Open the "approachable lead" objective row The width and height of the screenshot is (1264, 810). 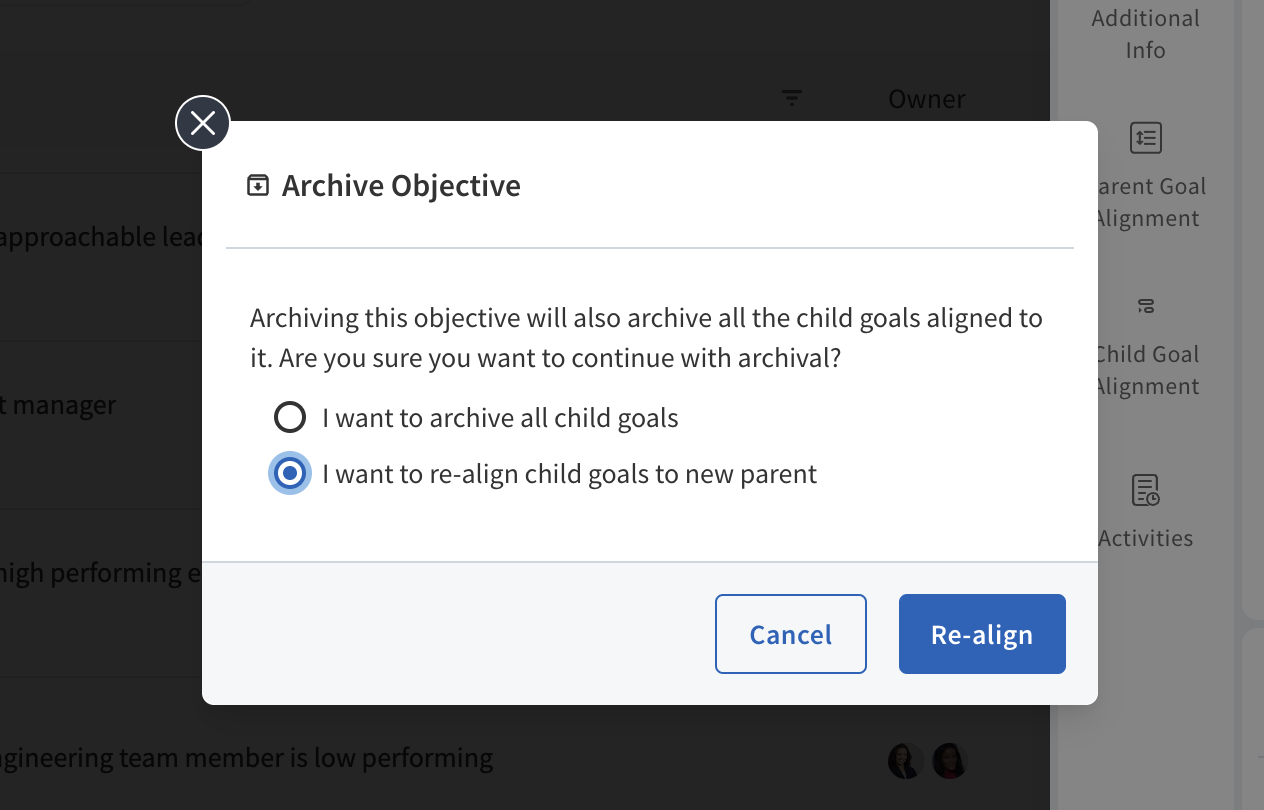100,237
